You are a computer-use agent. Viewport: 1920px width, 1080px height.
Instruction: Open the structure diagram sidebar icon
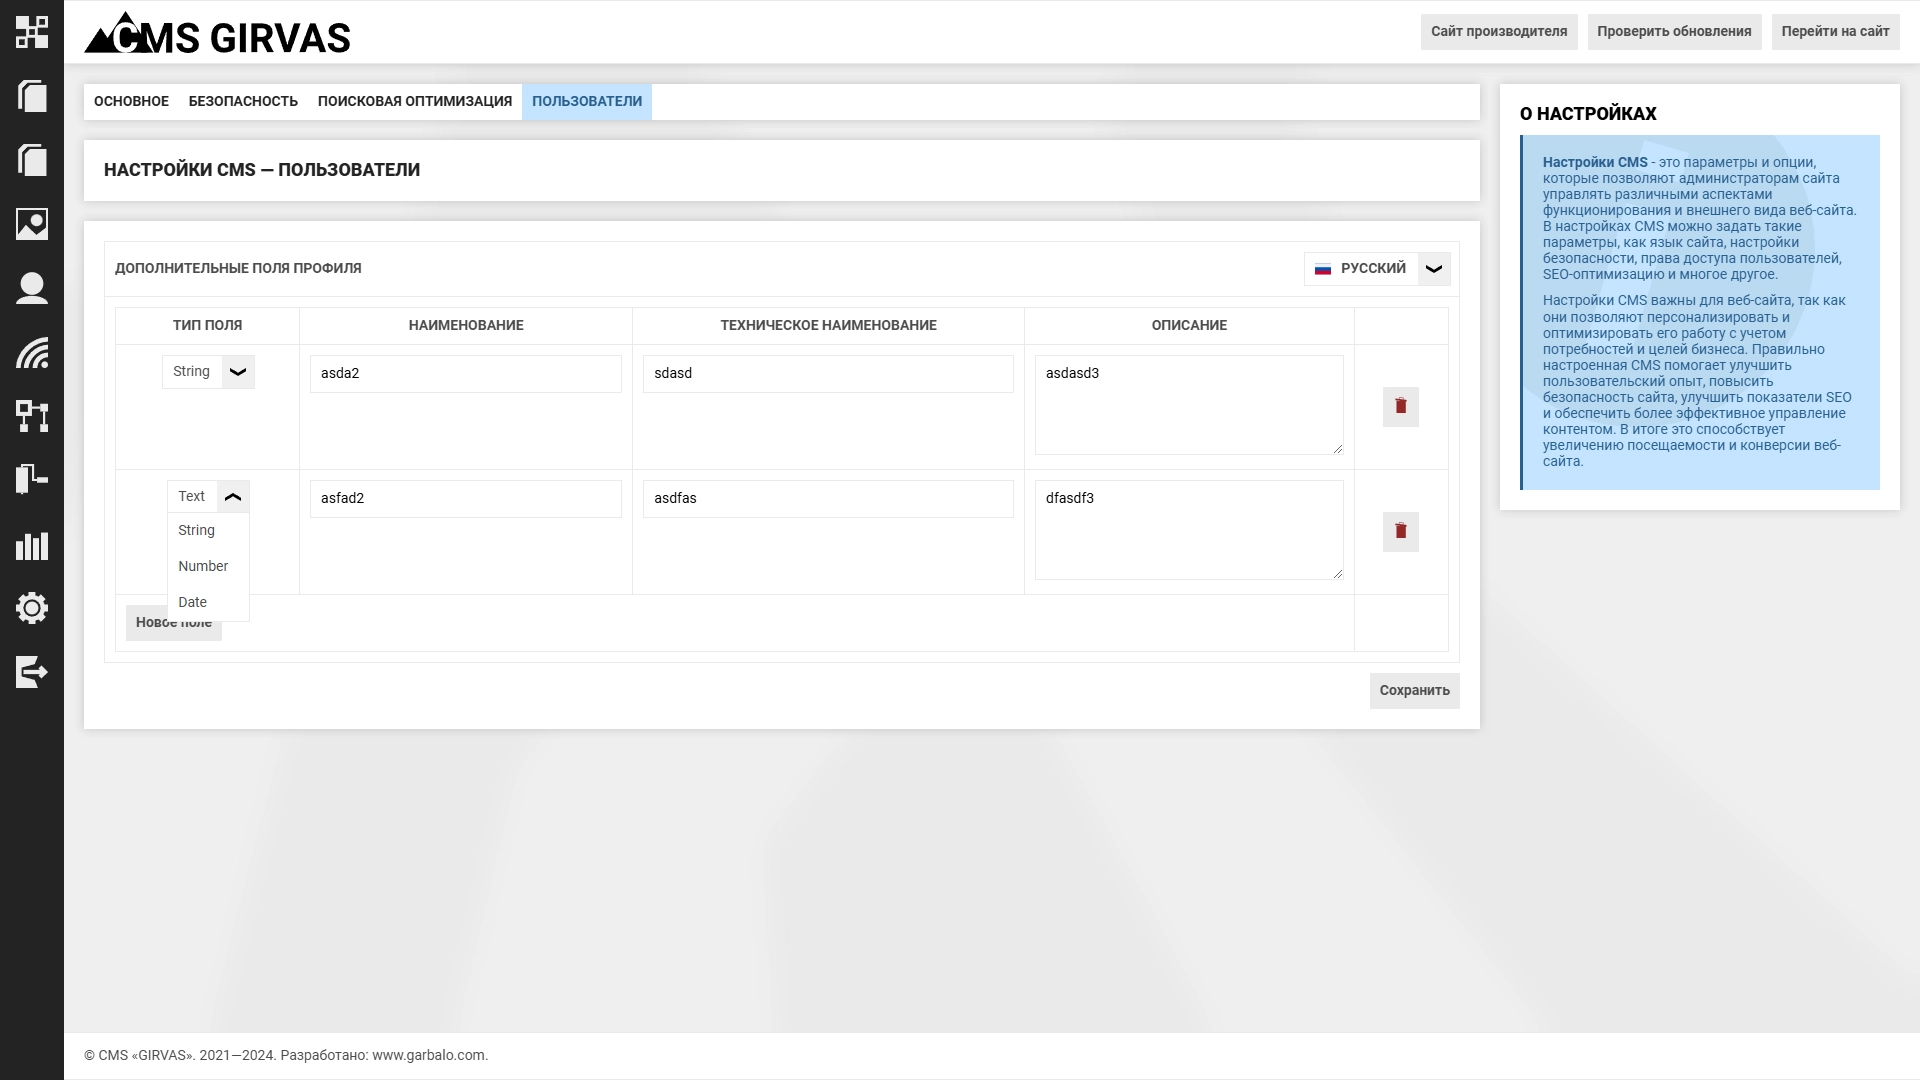point(32,416)
